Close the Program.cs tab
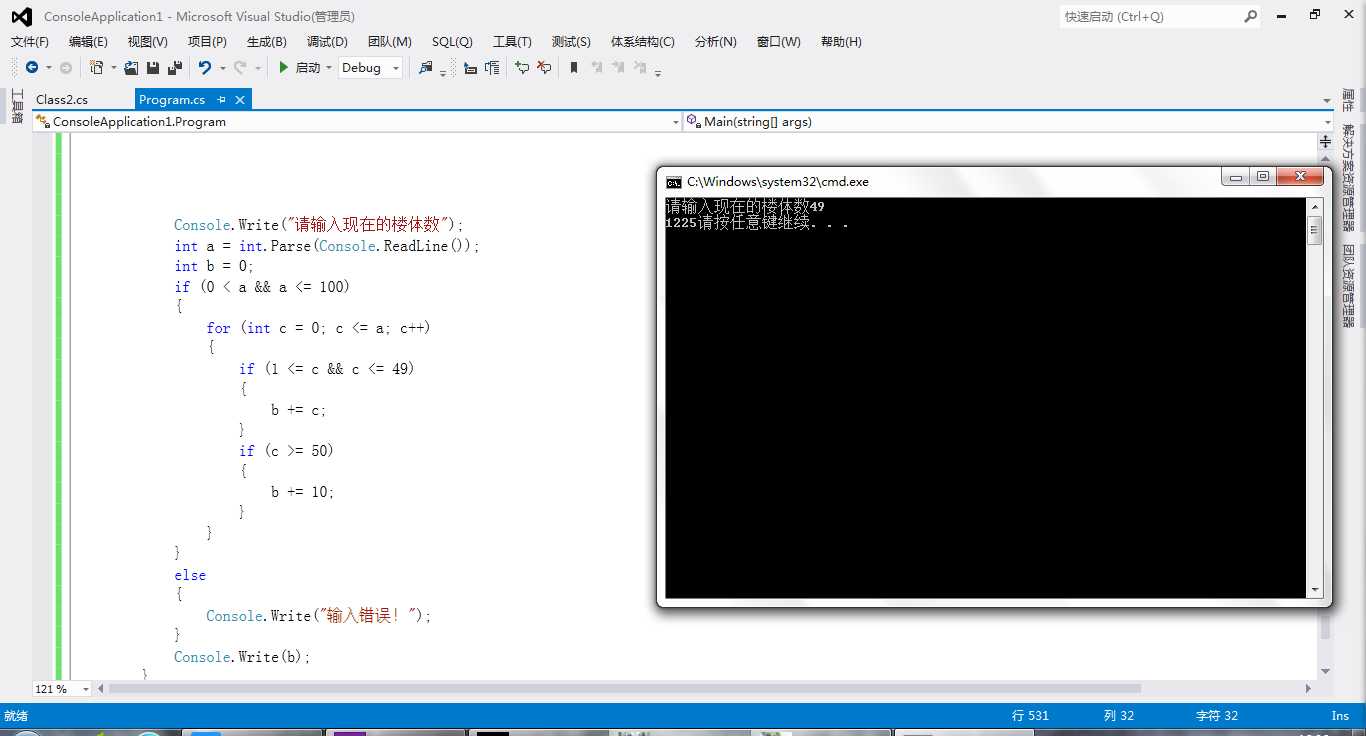This screenshot has height=736, width=1366. pyautogui.click(x=240, y=99)
